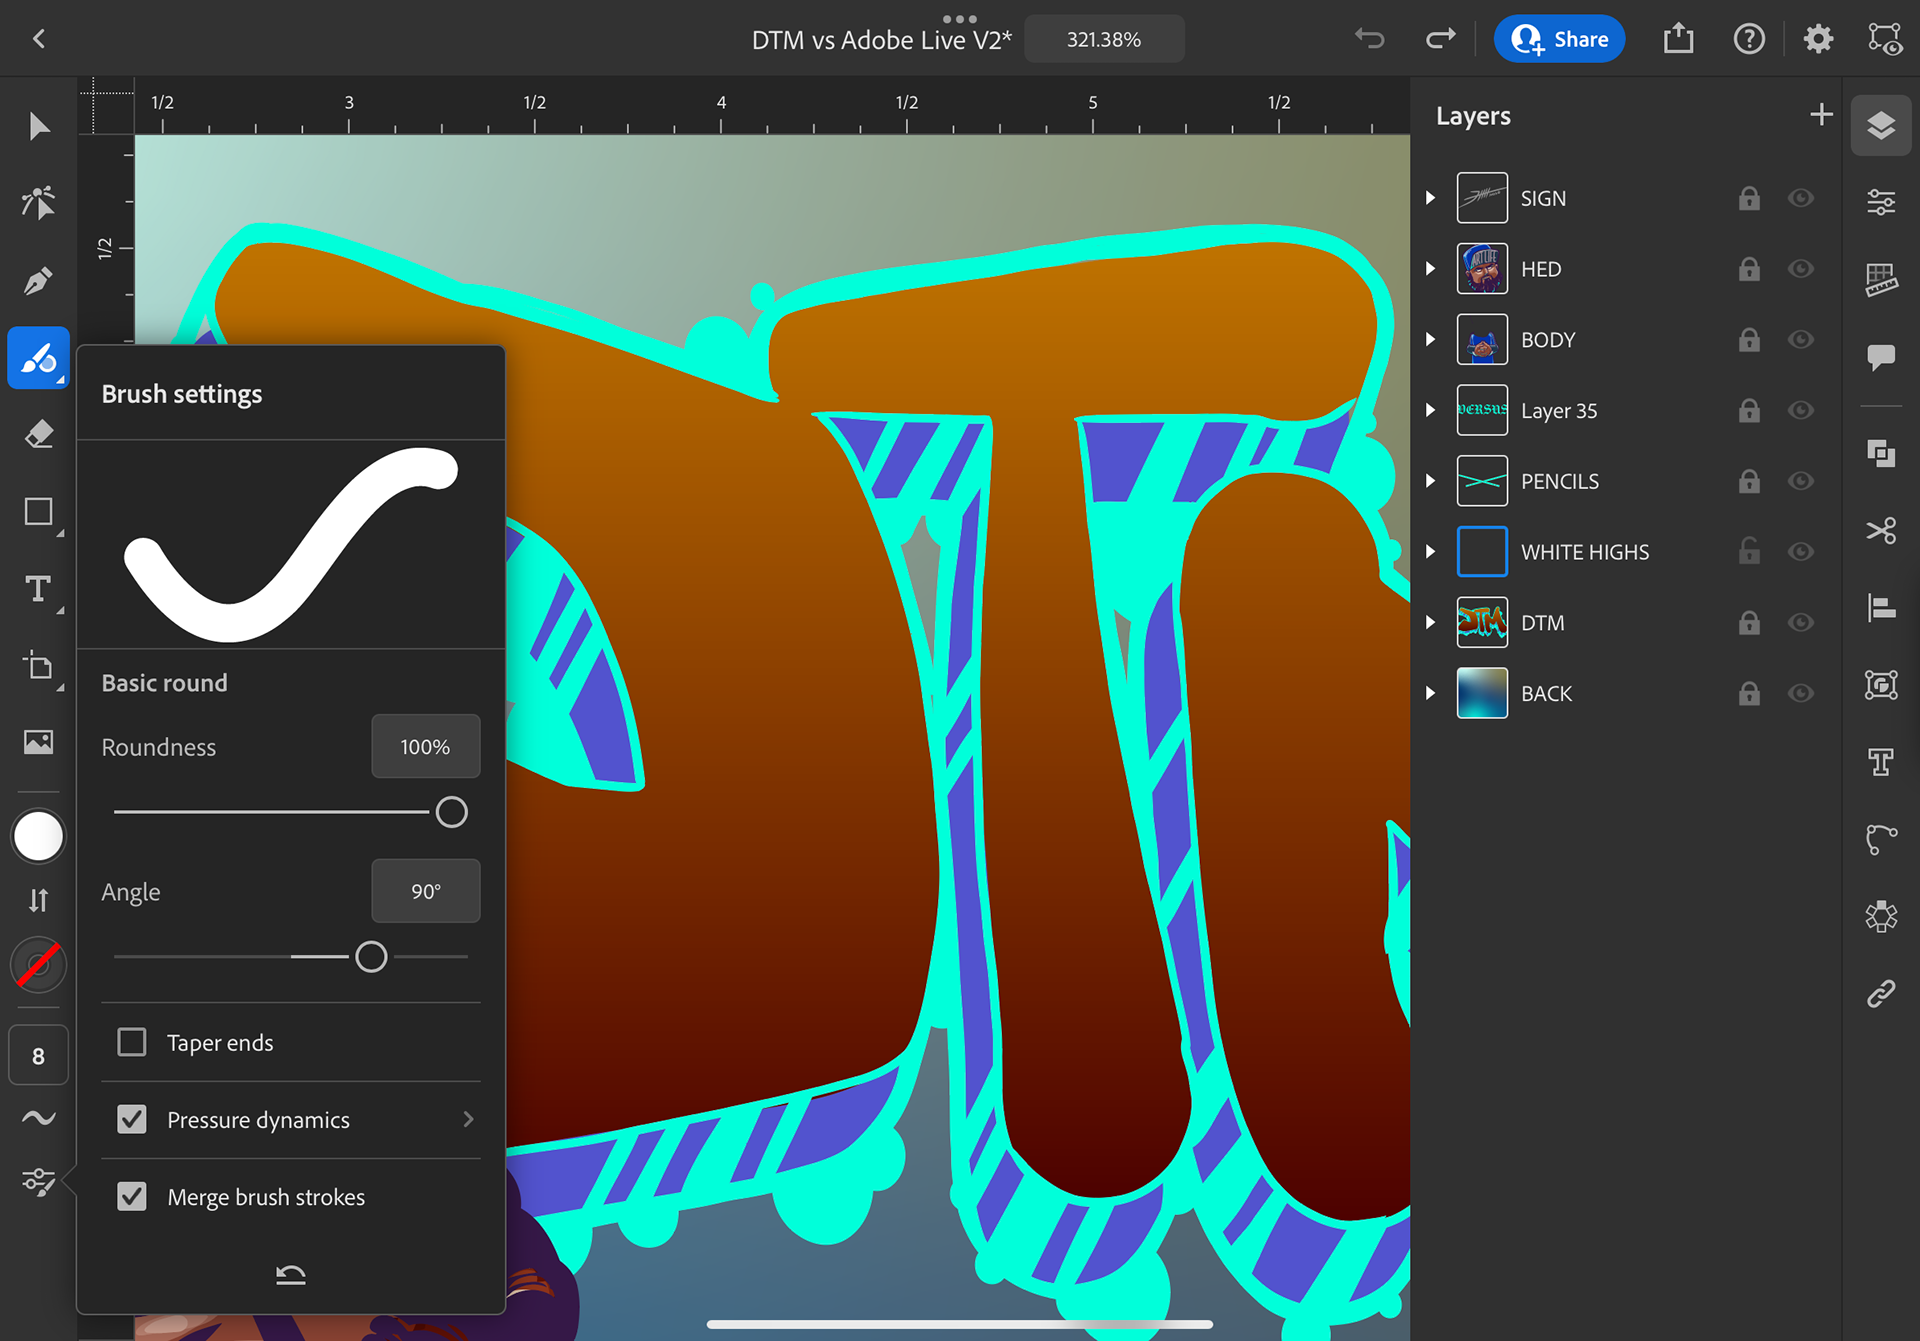This screenshot has width=1920, height=1341.
Task: Enable the Taper ends checkbox
Action: pos(132,1042)
